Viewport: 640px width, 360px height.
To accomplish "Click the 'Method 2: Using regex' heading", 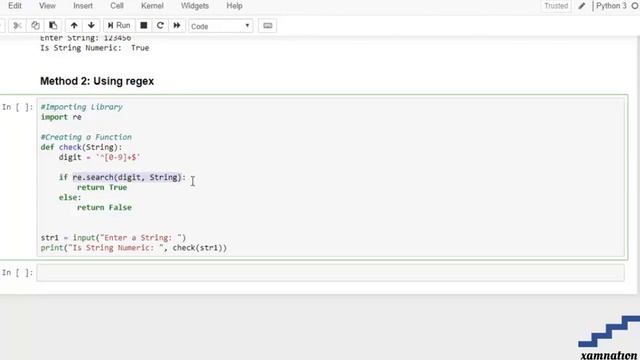I will tap(97, 81).
